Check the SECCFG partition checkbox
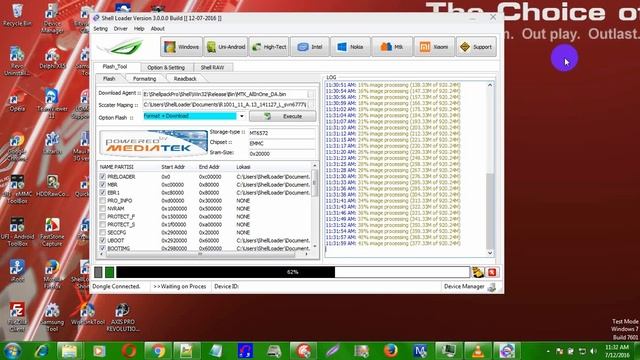This screenshot has width=640, height=360. click(x=102, y=232)
